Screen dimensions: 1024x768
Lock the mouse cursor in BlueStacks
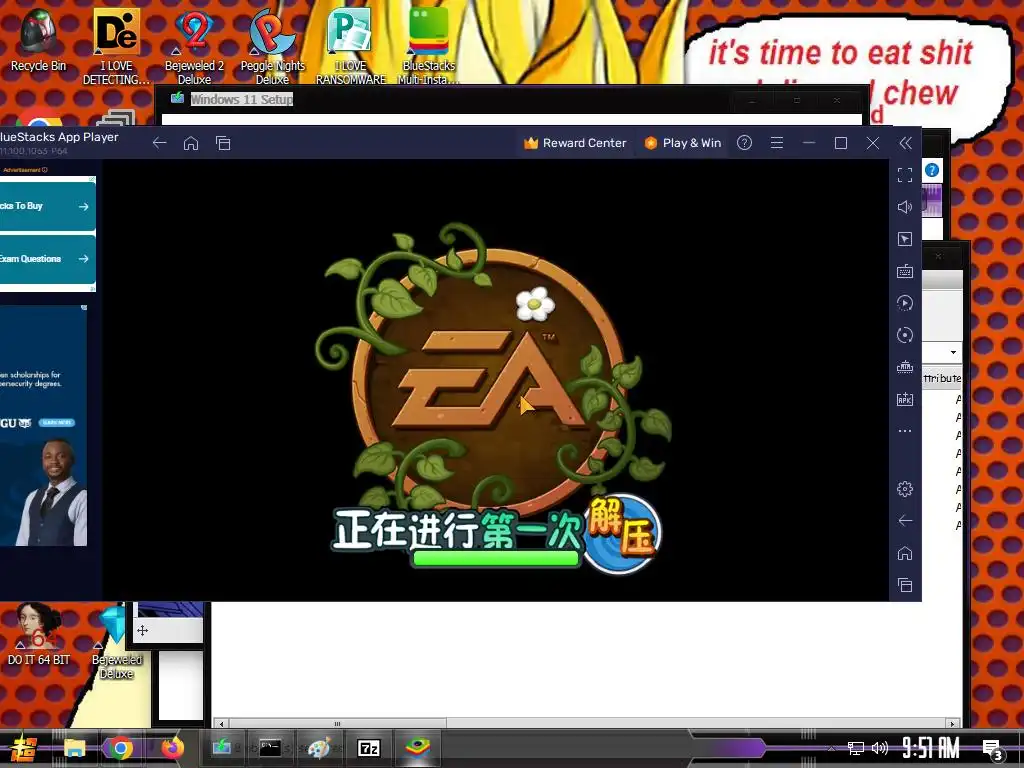point(904,239)
